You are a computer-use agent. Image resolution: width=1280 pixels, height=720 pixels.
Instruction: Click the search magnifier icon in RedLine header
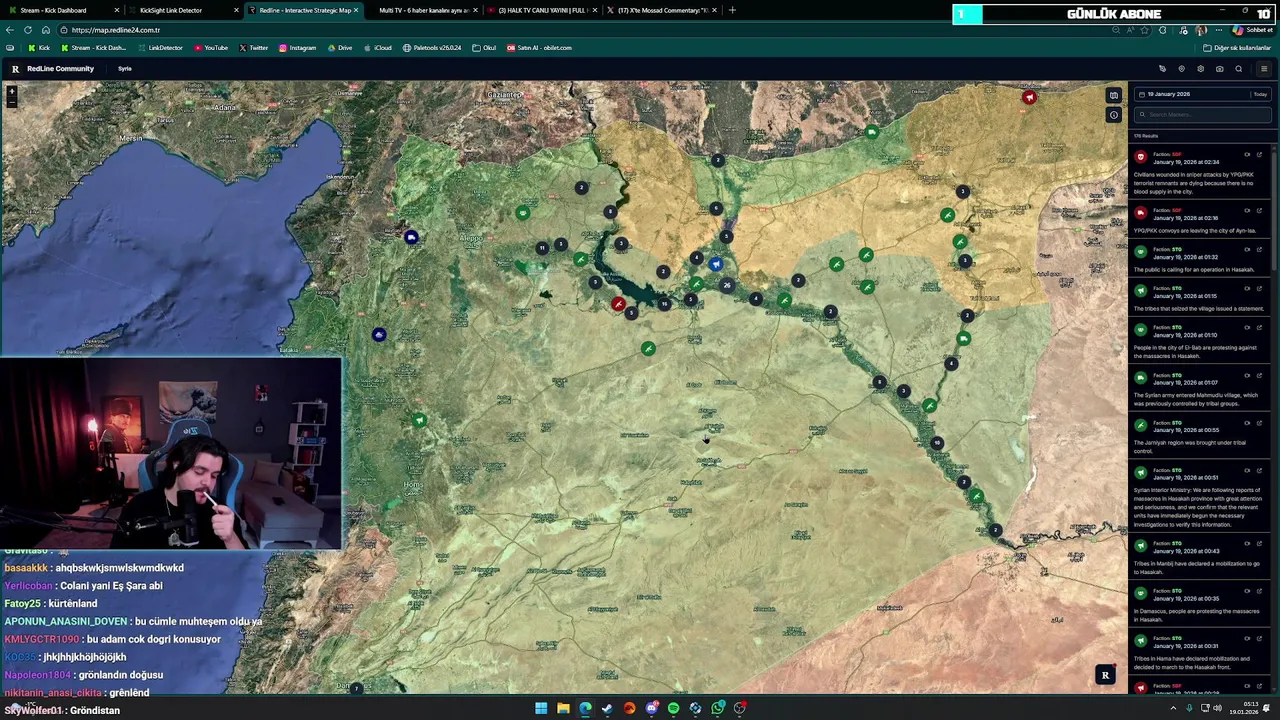[1239, 69]
